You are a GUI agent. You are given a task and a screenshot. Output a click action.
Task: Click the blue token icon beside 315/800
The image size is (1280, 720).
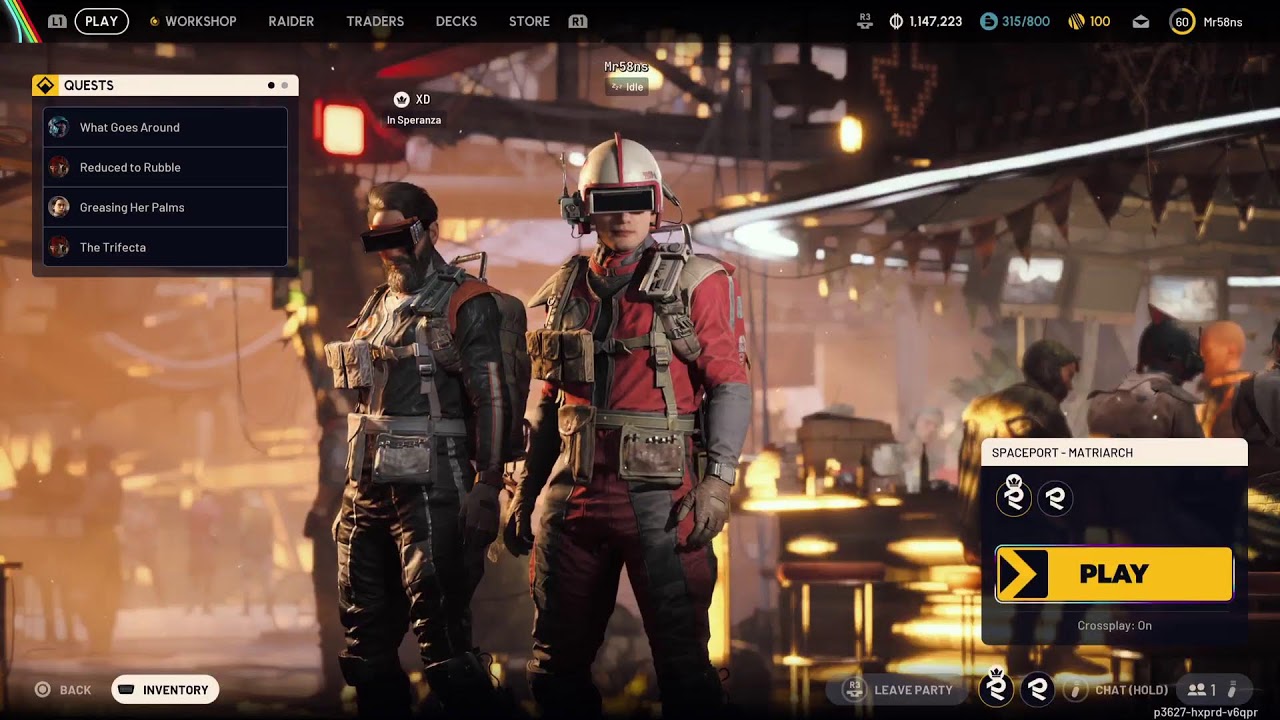(x=989, y=21)
